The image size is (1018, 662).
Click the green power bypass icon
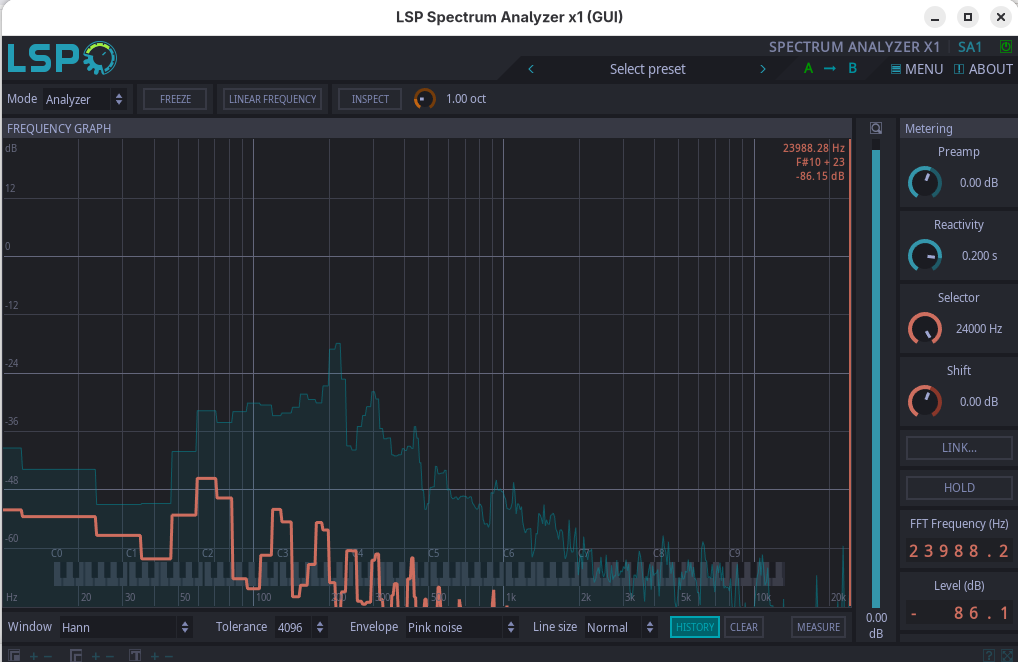[1005, 47]
